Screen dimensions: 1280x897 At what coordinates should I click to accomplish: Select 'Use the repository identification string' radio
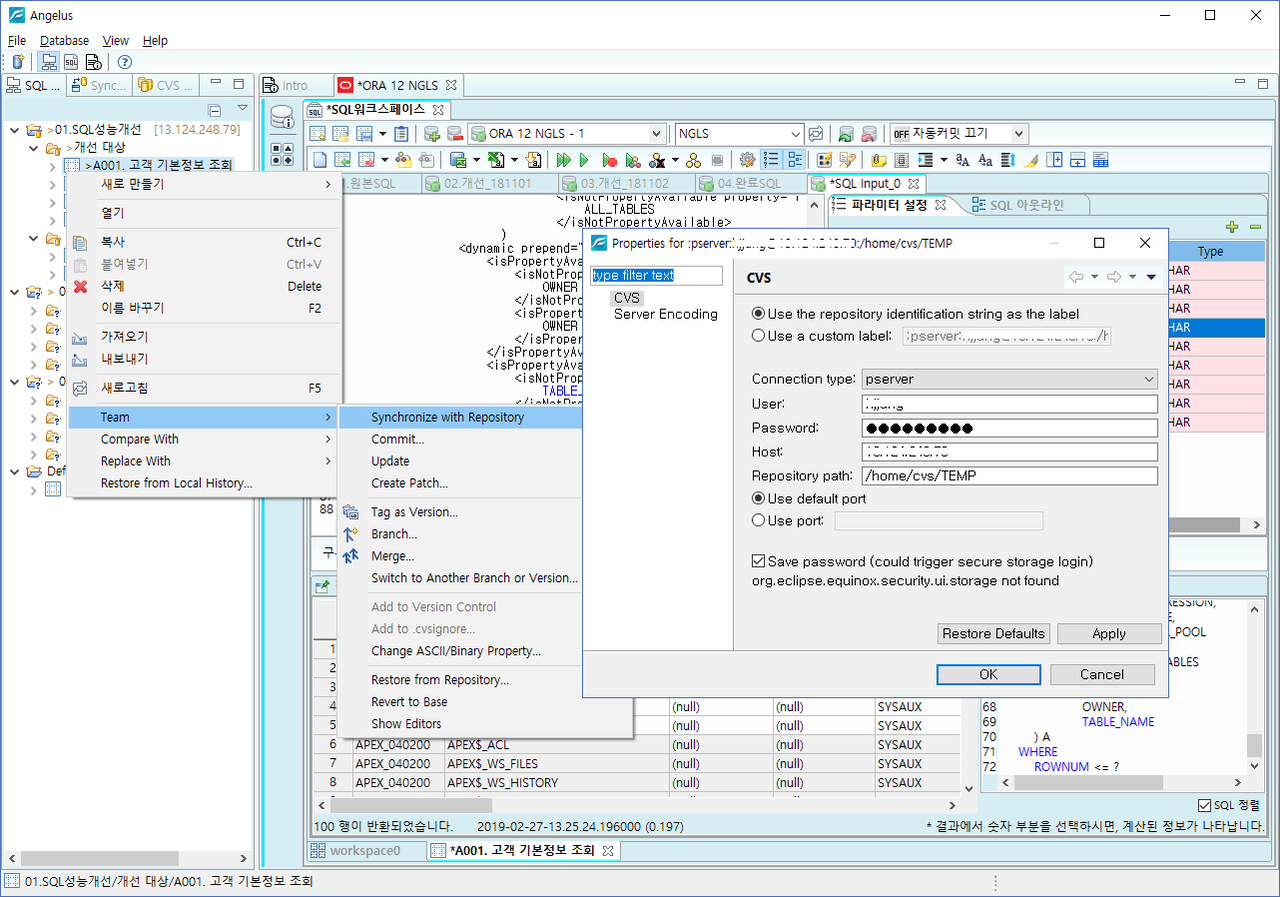point(758,314)
